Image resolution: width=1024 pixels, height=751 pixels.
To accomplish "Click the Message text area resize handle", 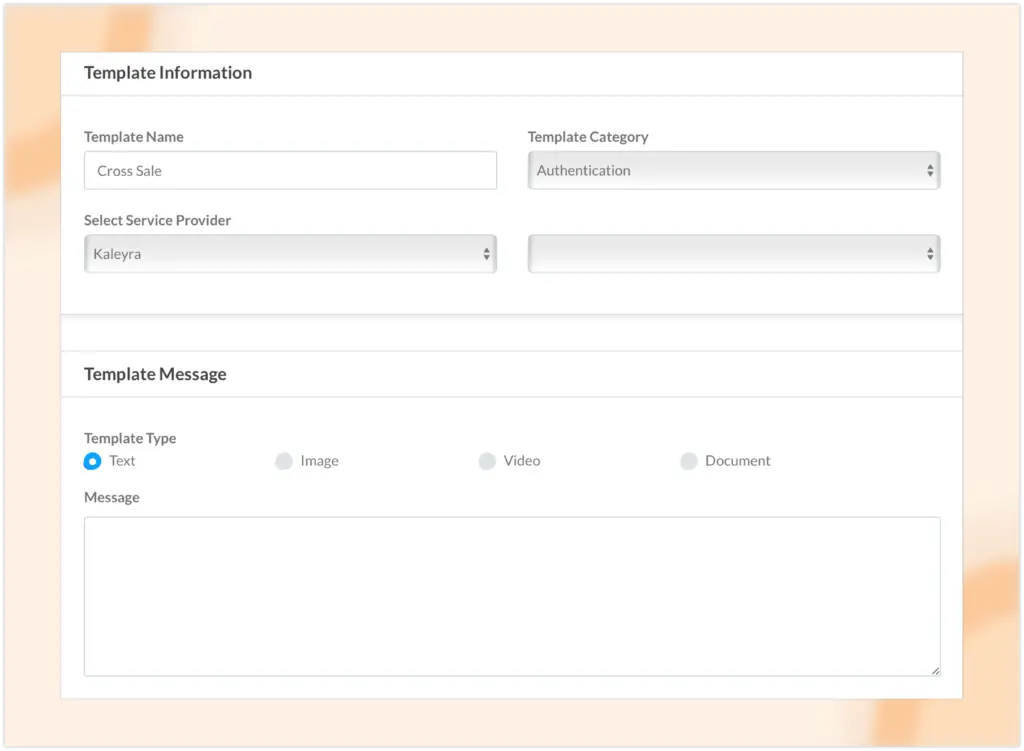I will click(935, 671).
